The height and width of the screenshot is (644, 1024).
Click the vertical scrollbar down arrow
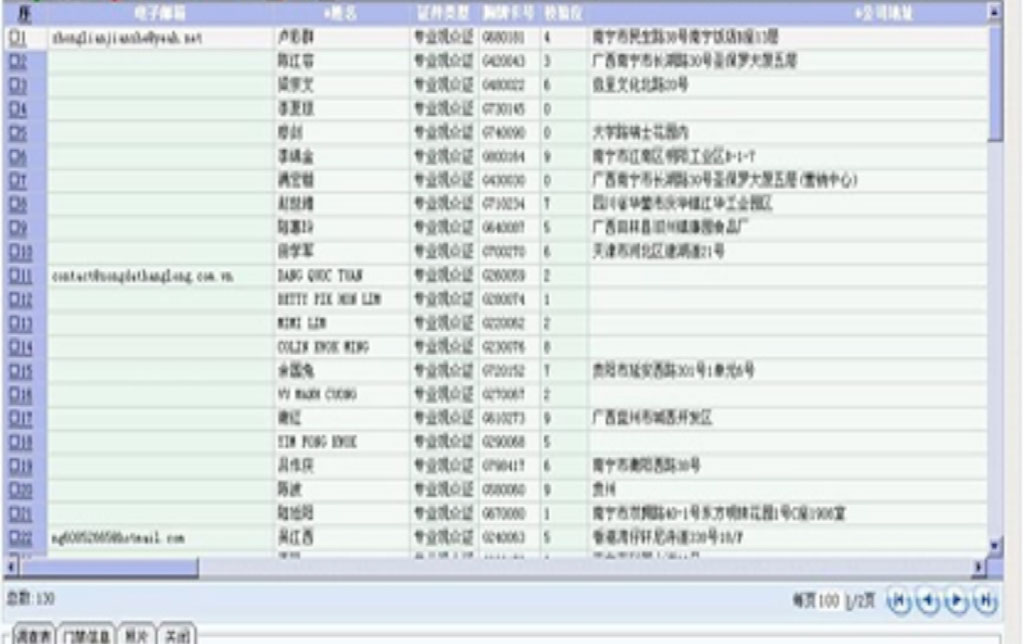[x=994, y=545]
